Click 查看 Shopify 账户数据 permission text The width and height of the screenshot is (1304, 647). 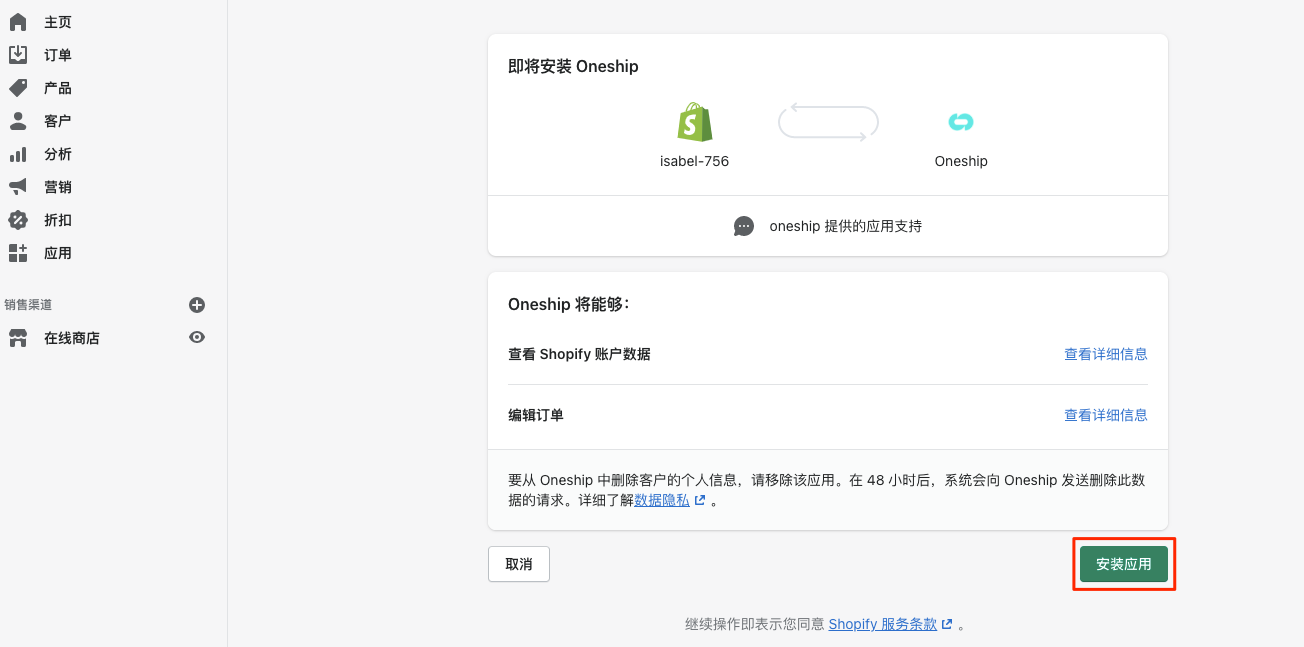(580, 354)
